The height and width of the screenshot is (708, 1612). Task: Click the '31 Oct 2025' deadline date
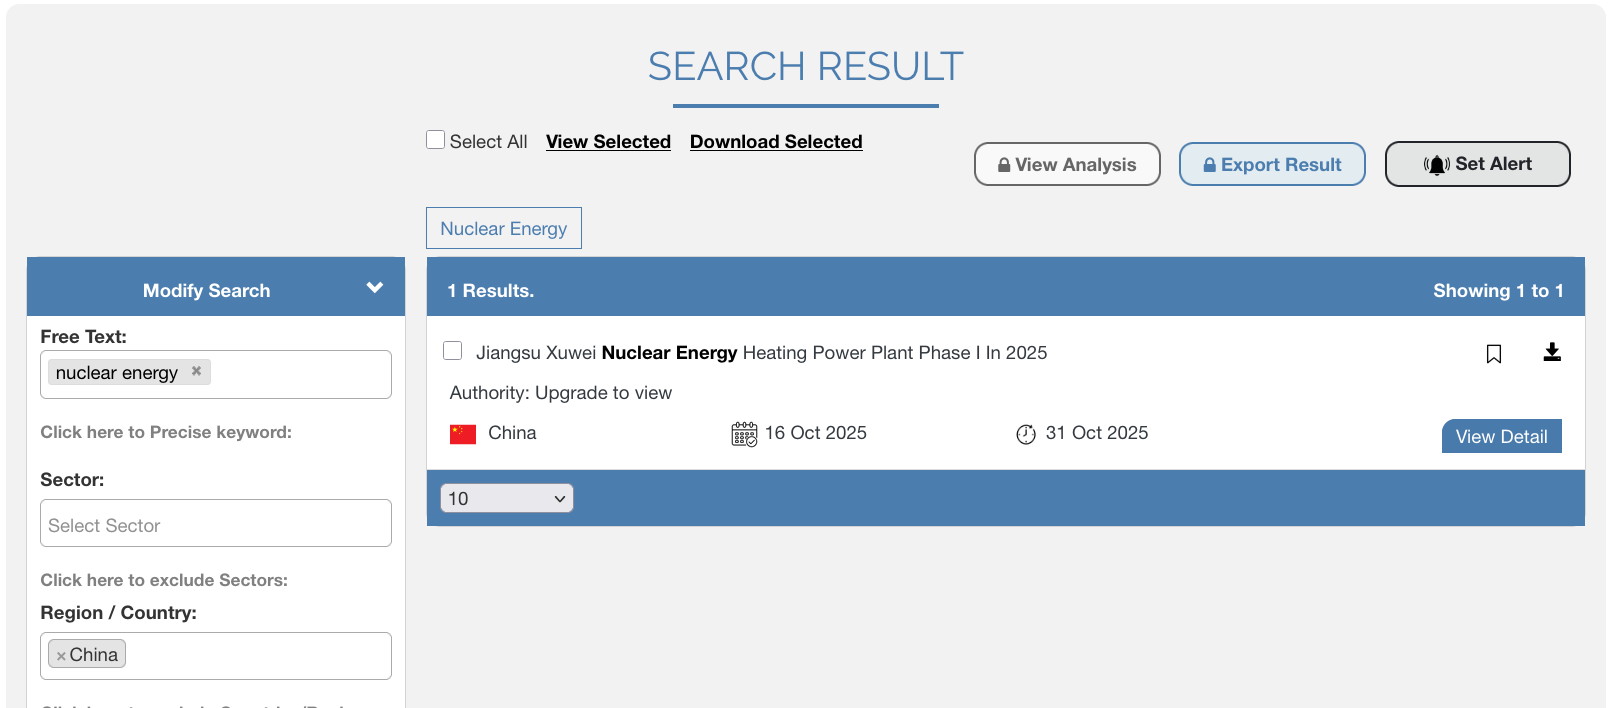point(1097,433)
